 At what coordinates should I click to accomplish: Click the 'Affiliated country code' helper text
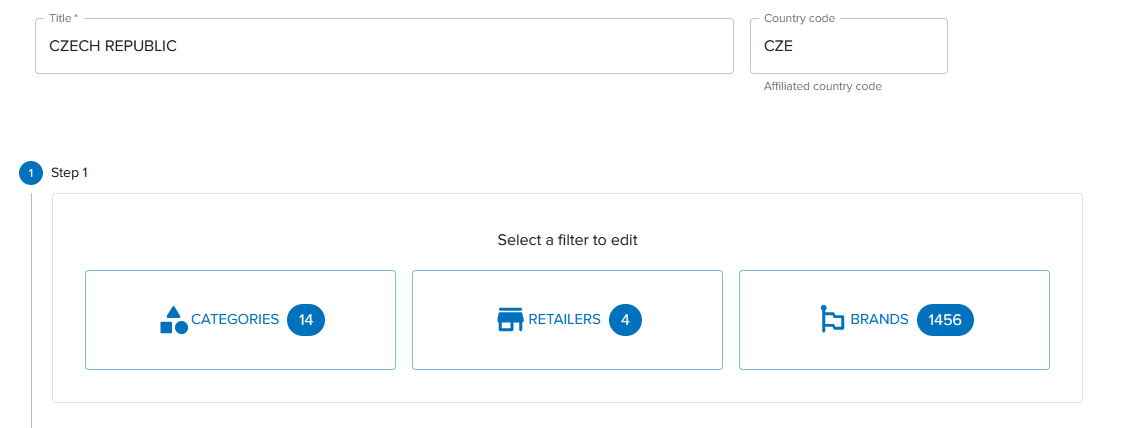pos(822,87)
